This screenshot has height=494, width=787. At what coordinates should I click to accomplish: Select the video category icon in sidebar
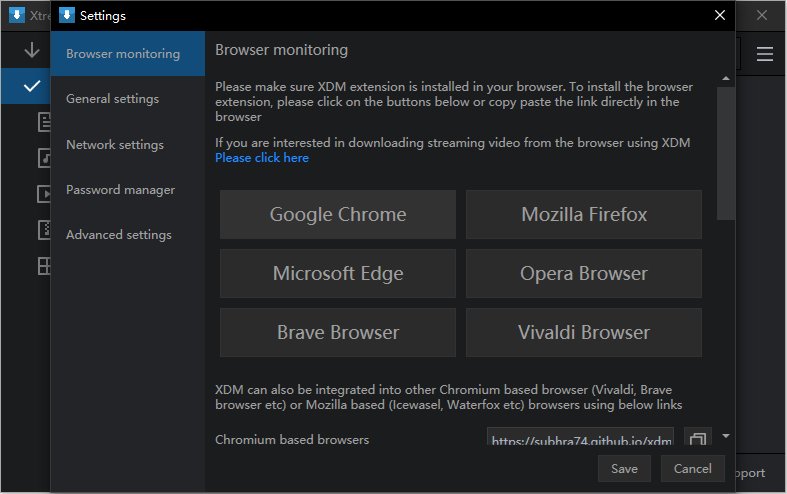45,193
